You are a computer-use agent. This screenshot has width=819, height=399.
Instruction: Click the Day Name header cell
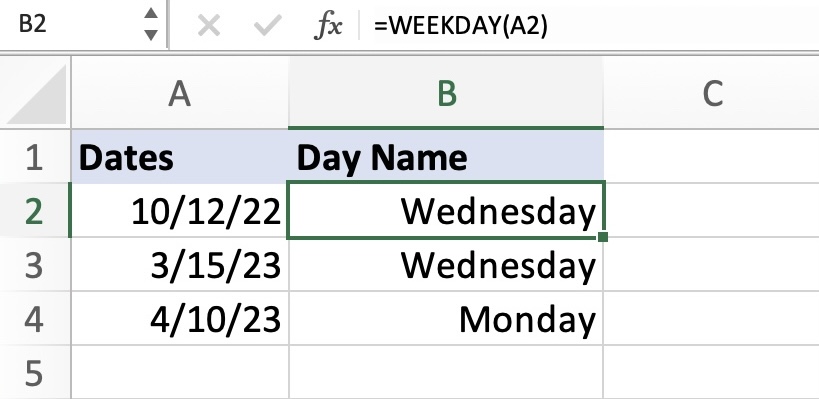click(446, 157)
